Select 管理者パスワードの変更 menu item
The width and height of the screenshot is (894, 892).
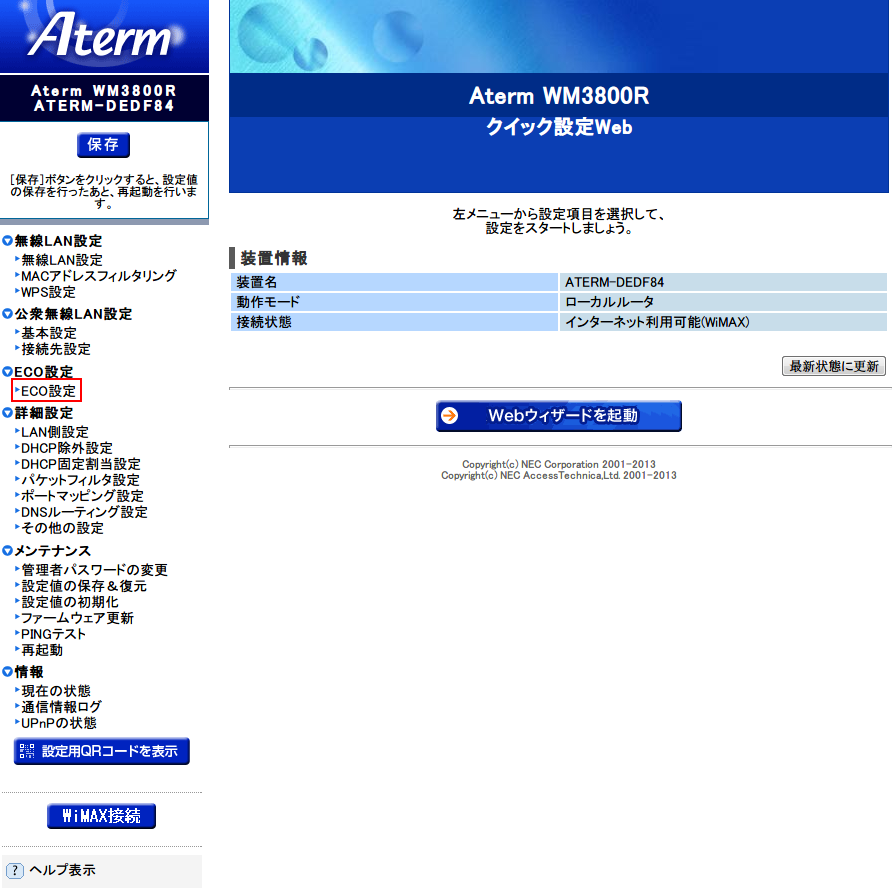click(x=94, y=570)
